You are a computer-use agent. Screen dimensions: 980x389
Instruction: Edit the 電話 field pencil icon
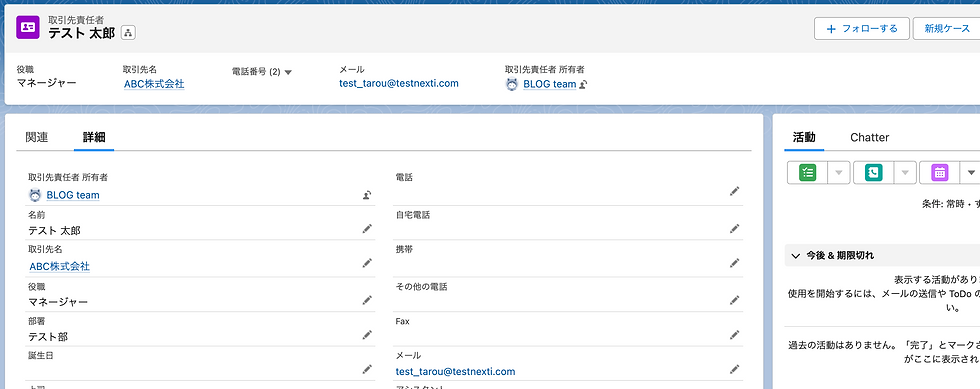(x=734, y=192)
